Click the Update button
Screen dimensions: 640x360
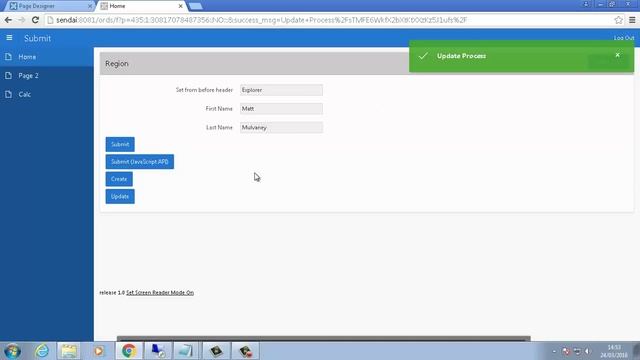(x=120, y=196)
